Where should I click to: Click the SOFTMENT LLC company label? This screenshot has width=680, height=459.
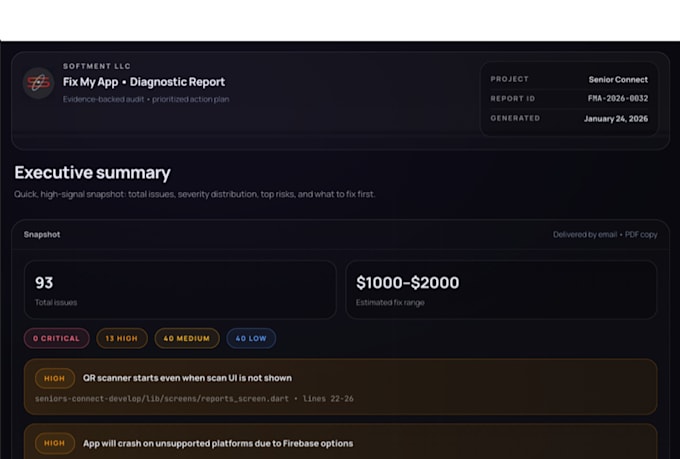97,66
